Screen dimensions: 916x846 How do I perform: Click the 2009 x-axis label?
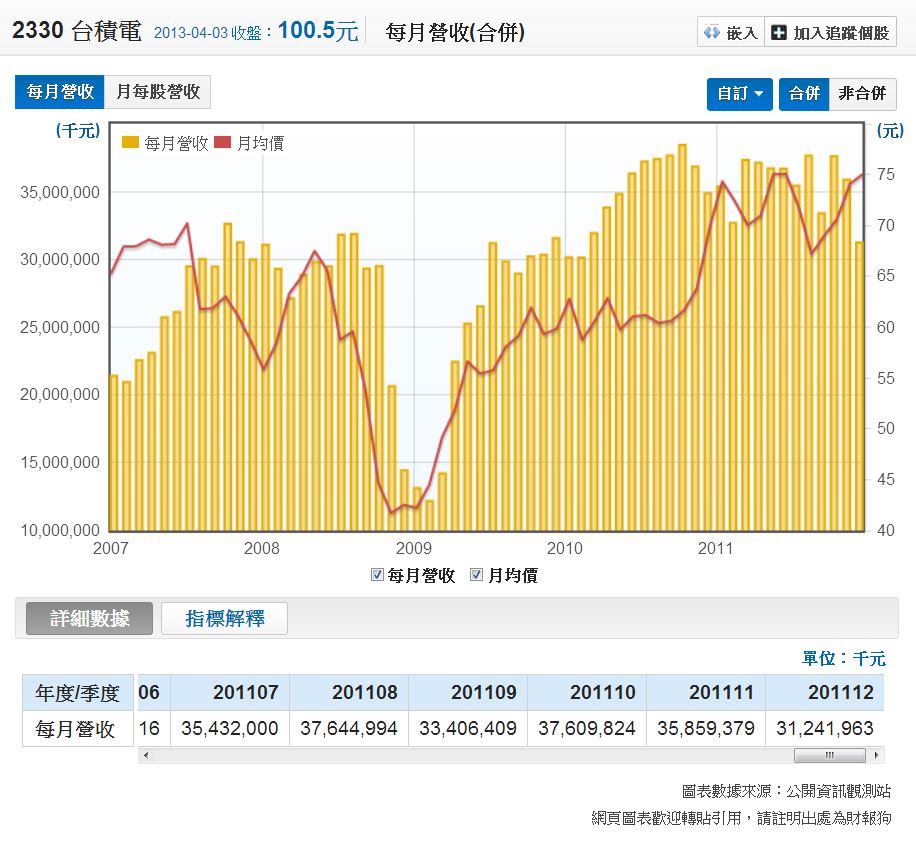pyautogui.click(x=414, y=548)
